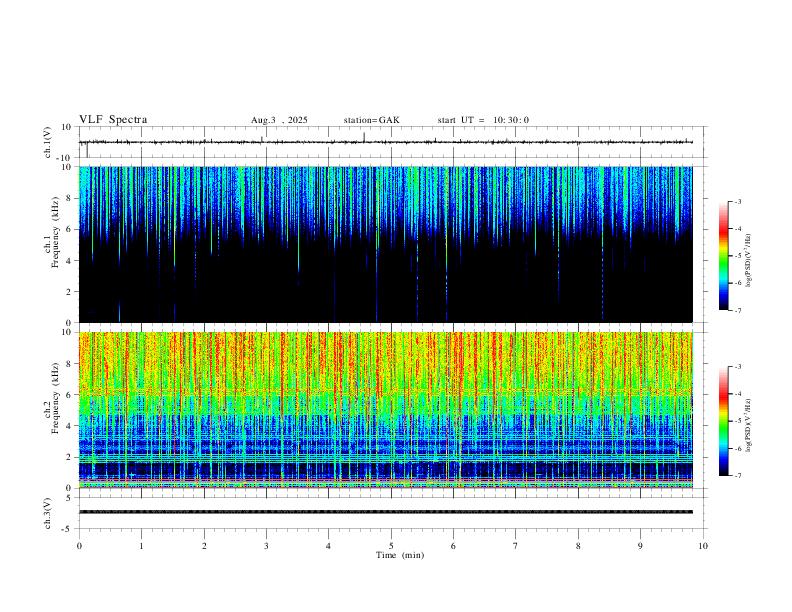
Task: Click the "-5" tick on ch.3(V) axis
Action: [67, 529]
